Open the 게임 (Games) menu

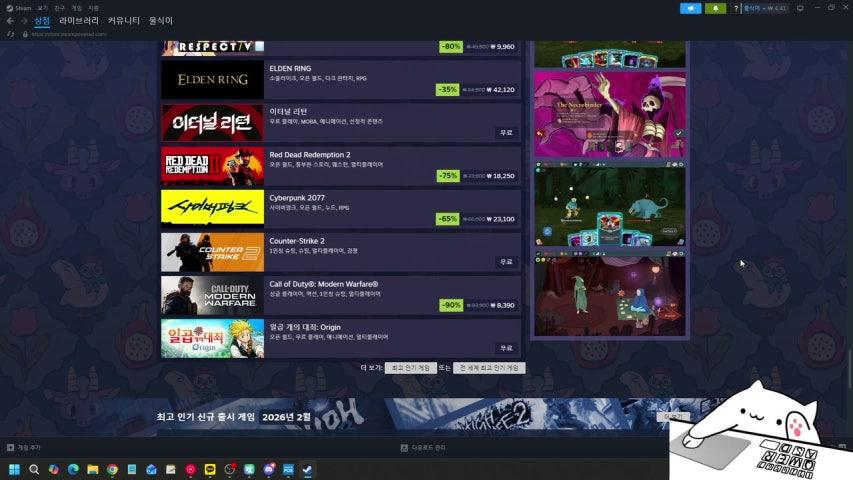pyautogui.click(x=76, y=8)
